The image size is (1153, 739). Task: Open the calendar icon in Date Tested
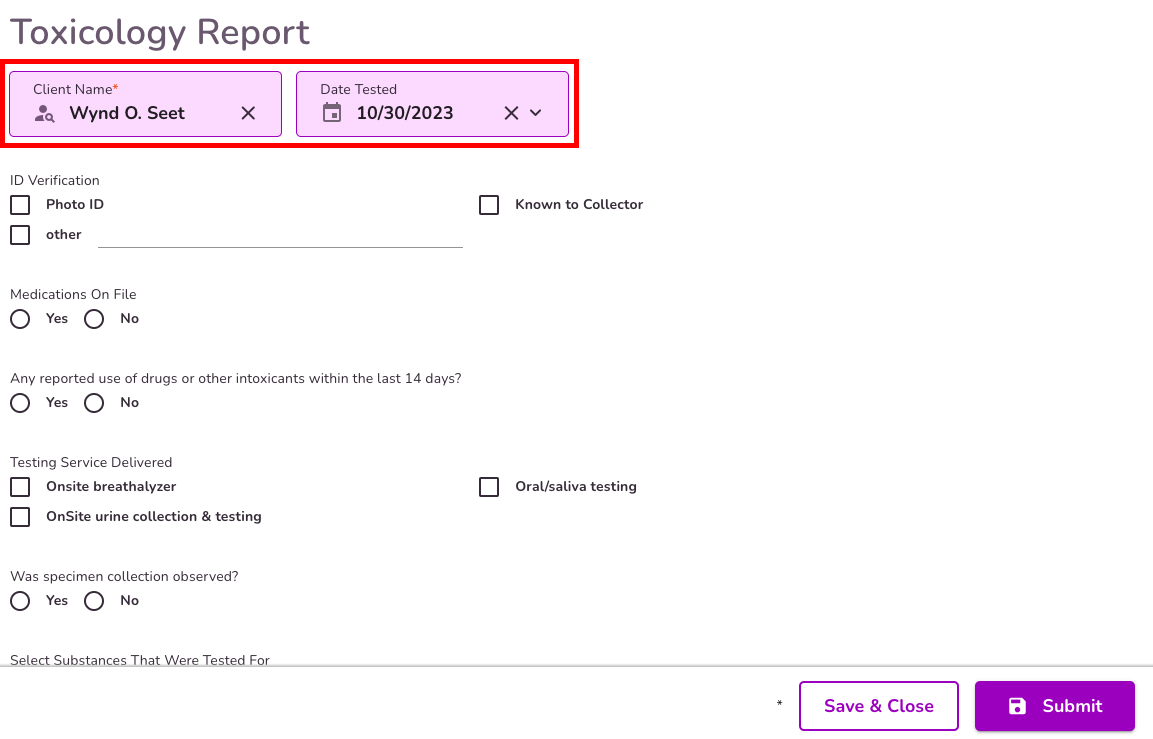[332, 113]
